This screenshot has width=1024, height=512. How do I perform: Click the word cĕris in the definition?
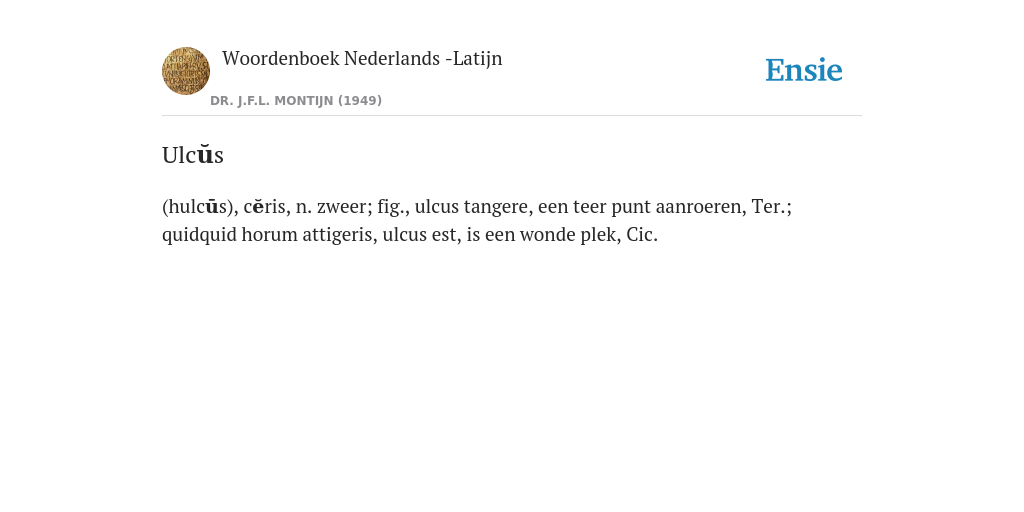[265, 207]
